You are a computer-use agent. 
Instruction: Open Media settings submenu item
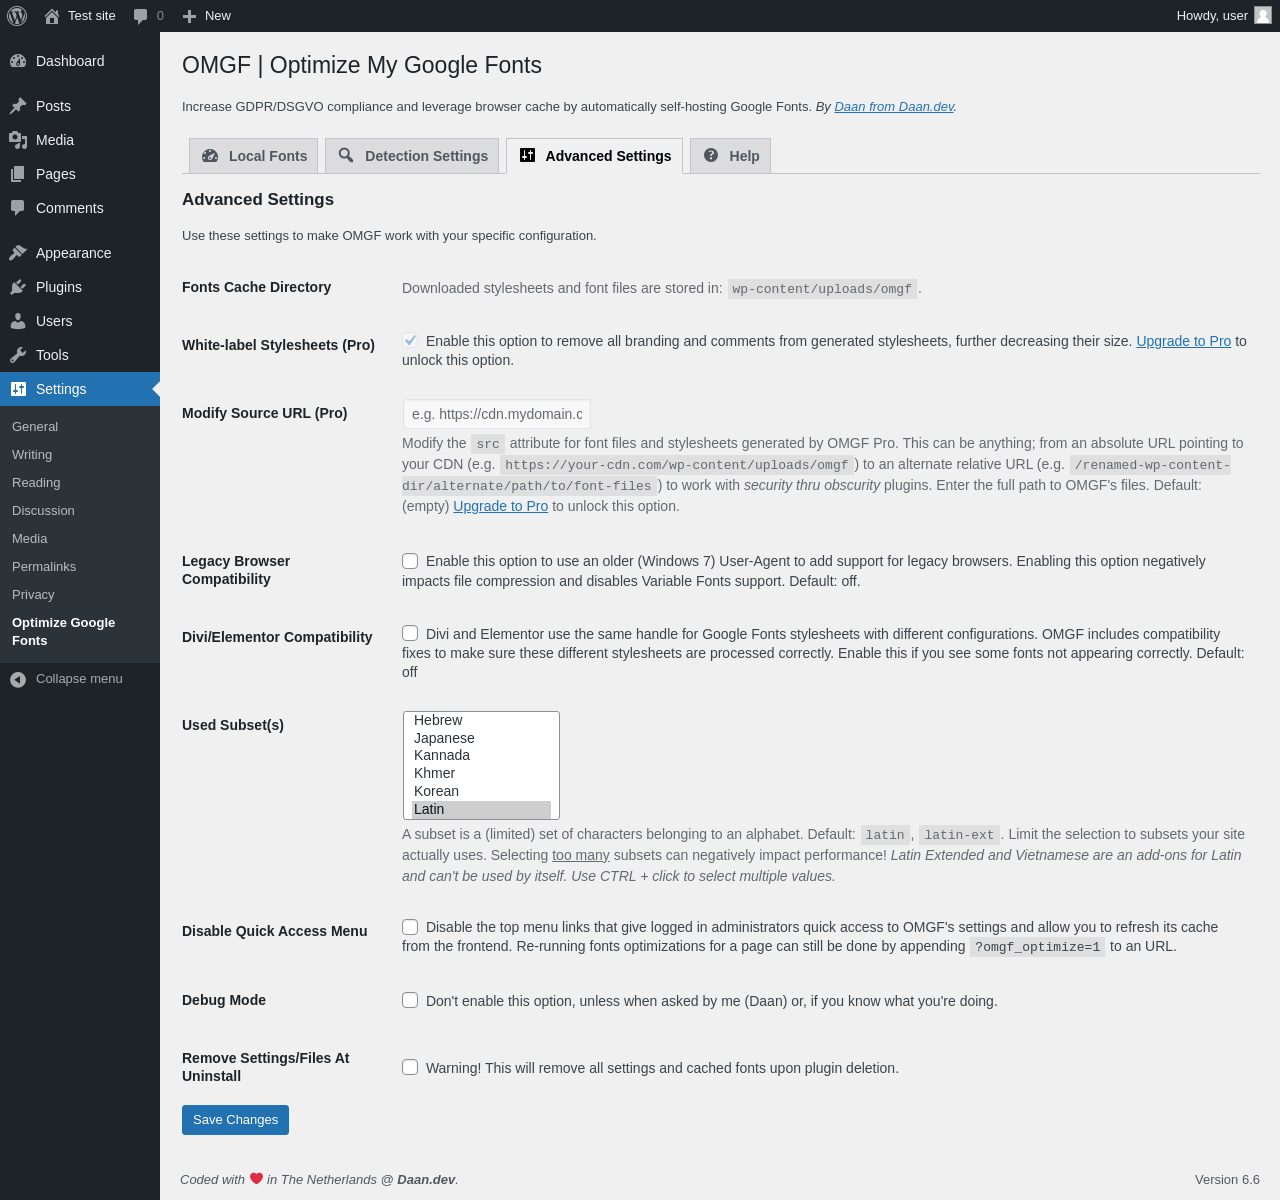pos(80,538)
